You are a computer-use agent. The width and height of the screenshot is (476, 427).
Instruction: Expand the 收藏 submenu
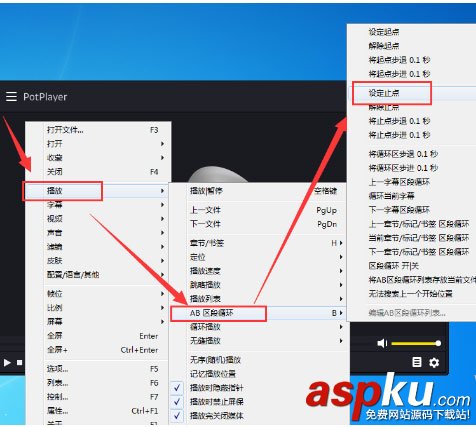(x=98, y=158)
